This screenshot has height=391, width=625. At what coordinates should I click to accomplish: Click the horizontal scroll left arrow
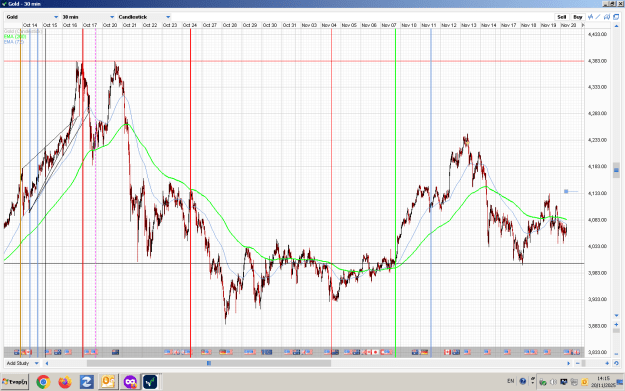47,363
